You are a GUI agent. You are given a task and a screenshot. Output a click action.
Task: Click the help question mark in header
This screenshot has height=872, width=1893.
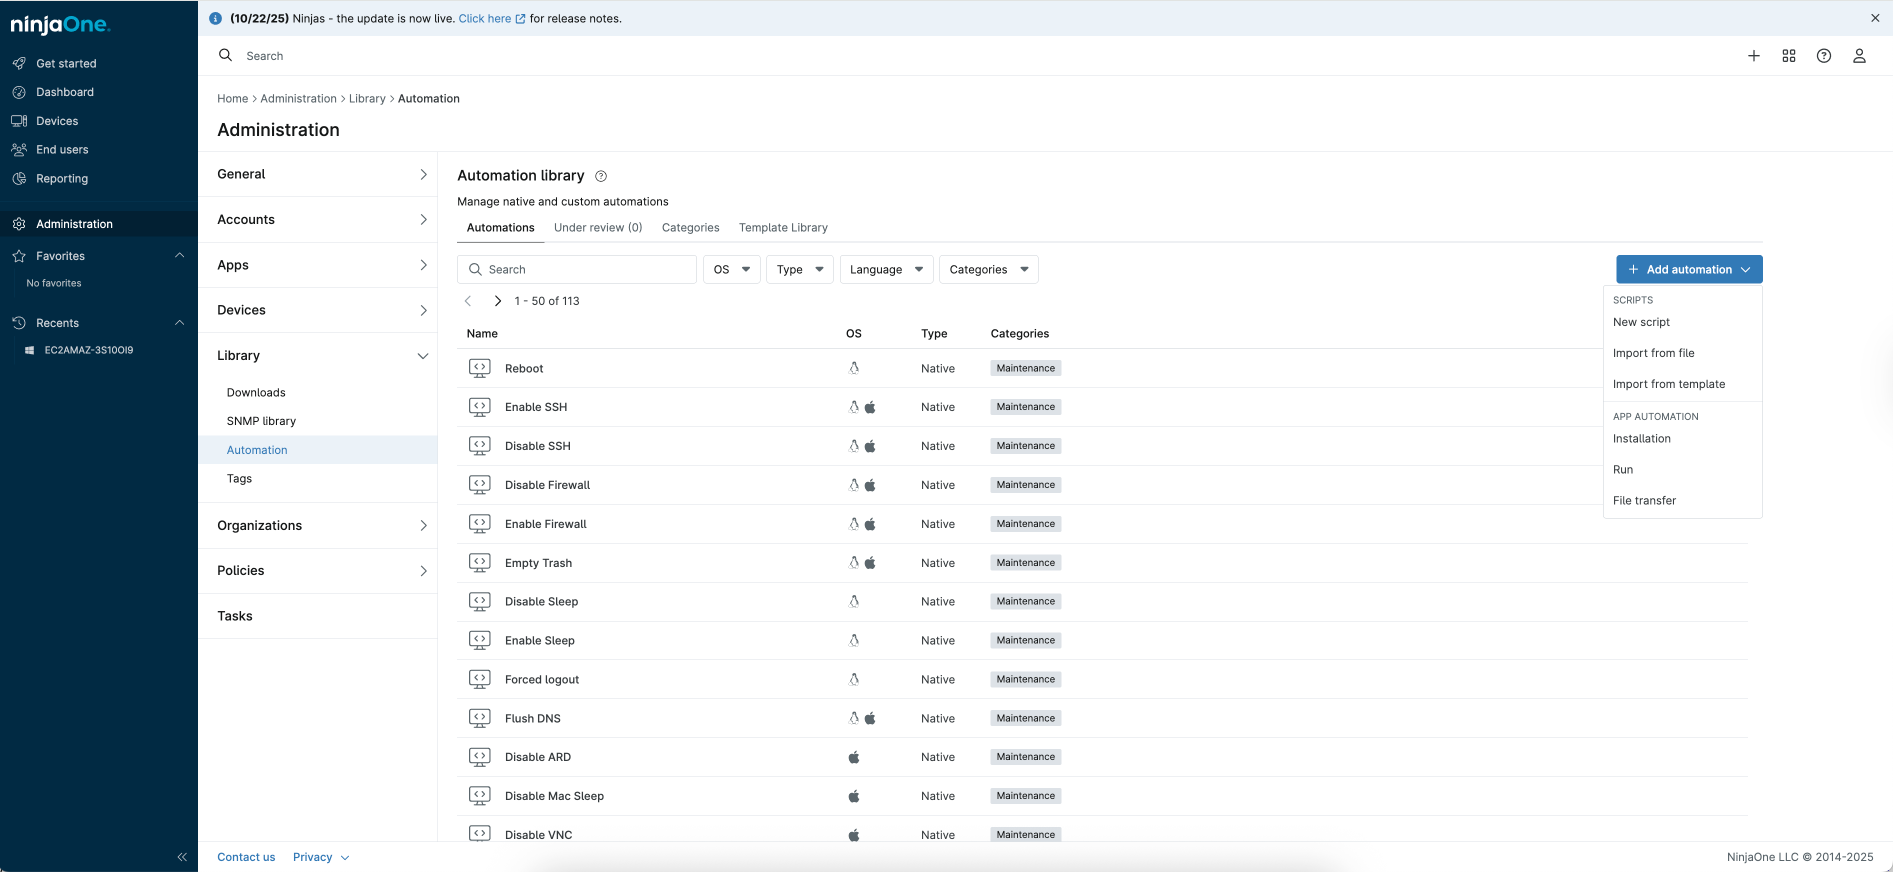pos(1823,56)
